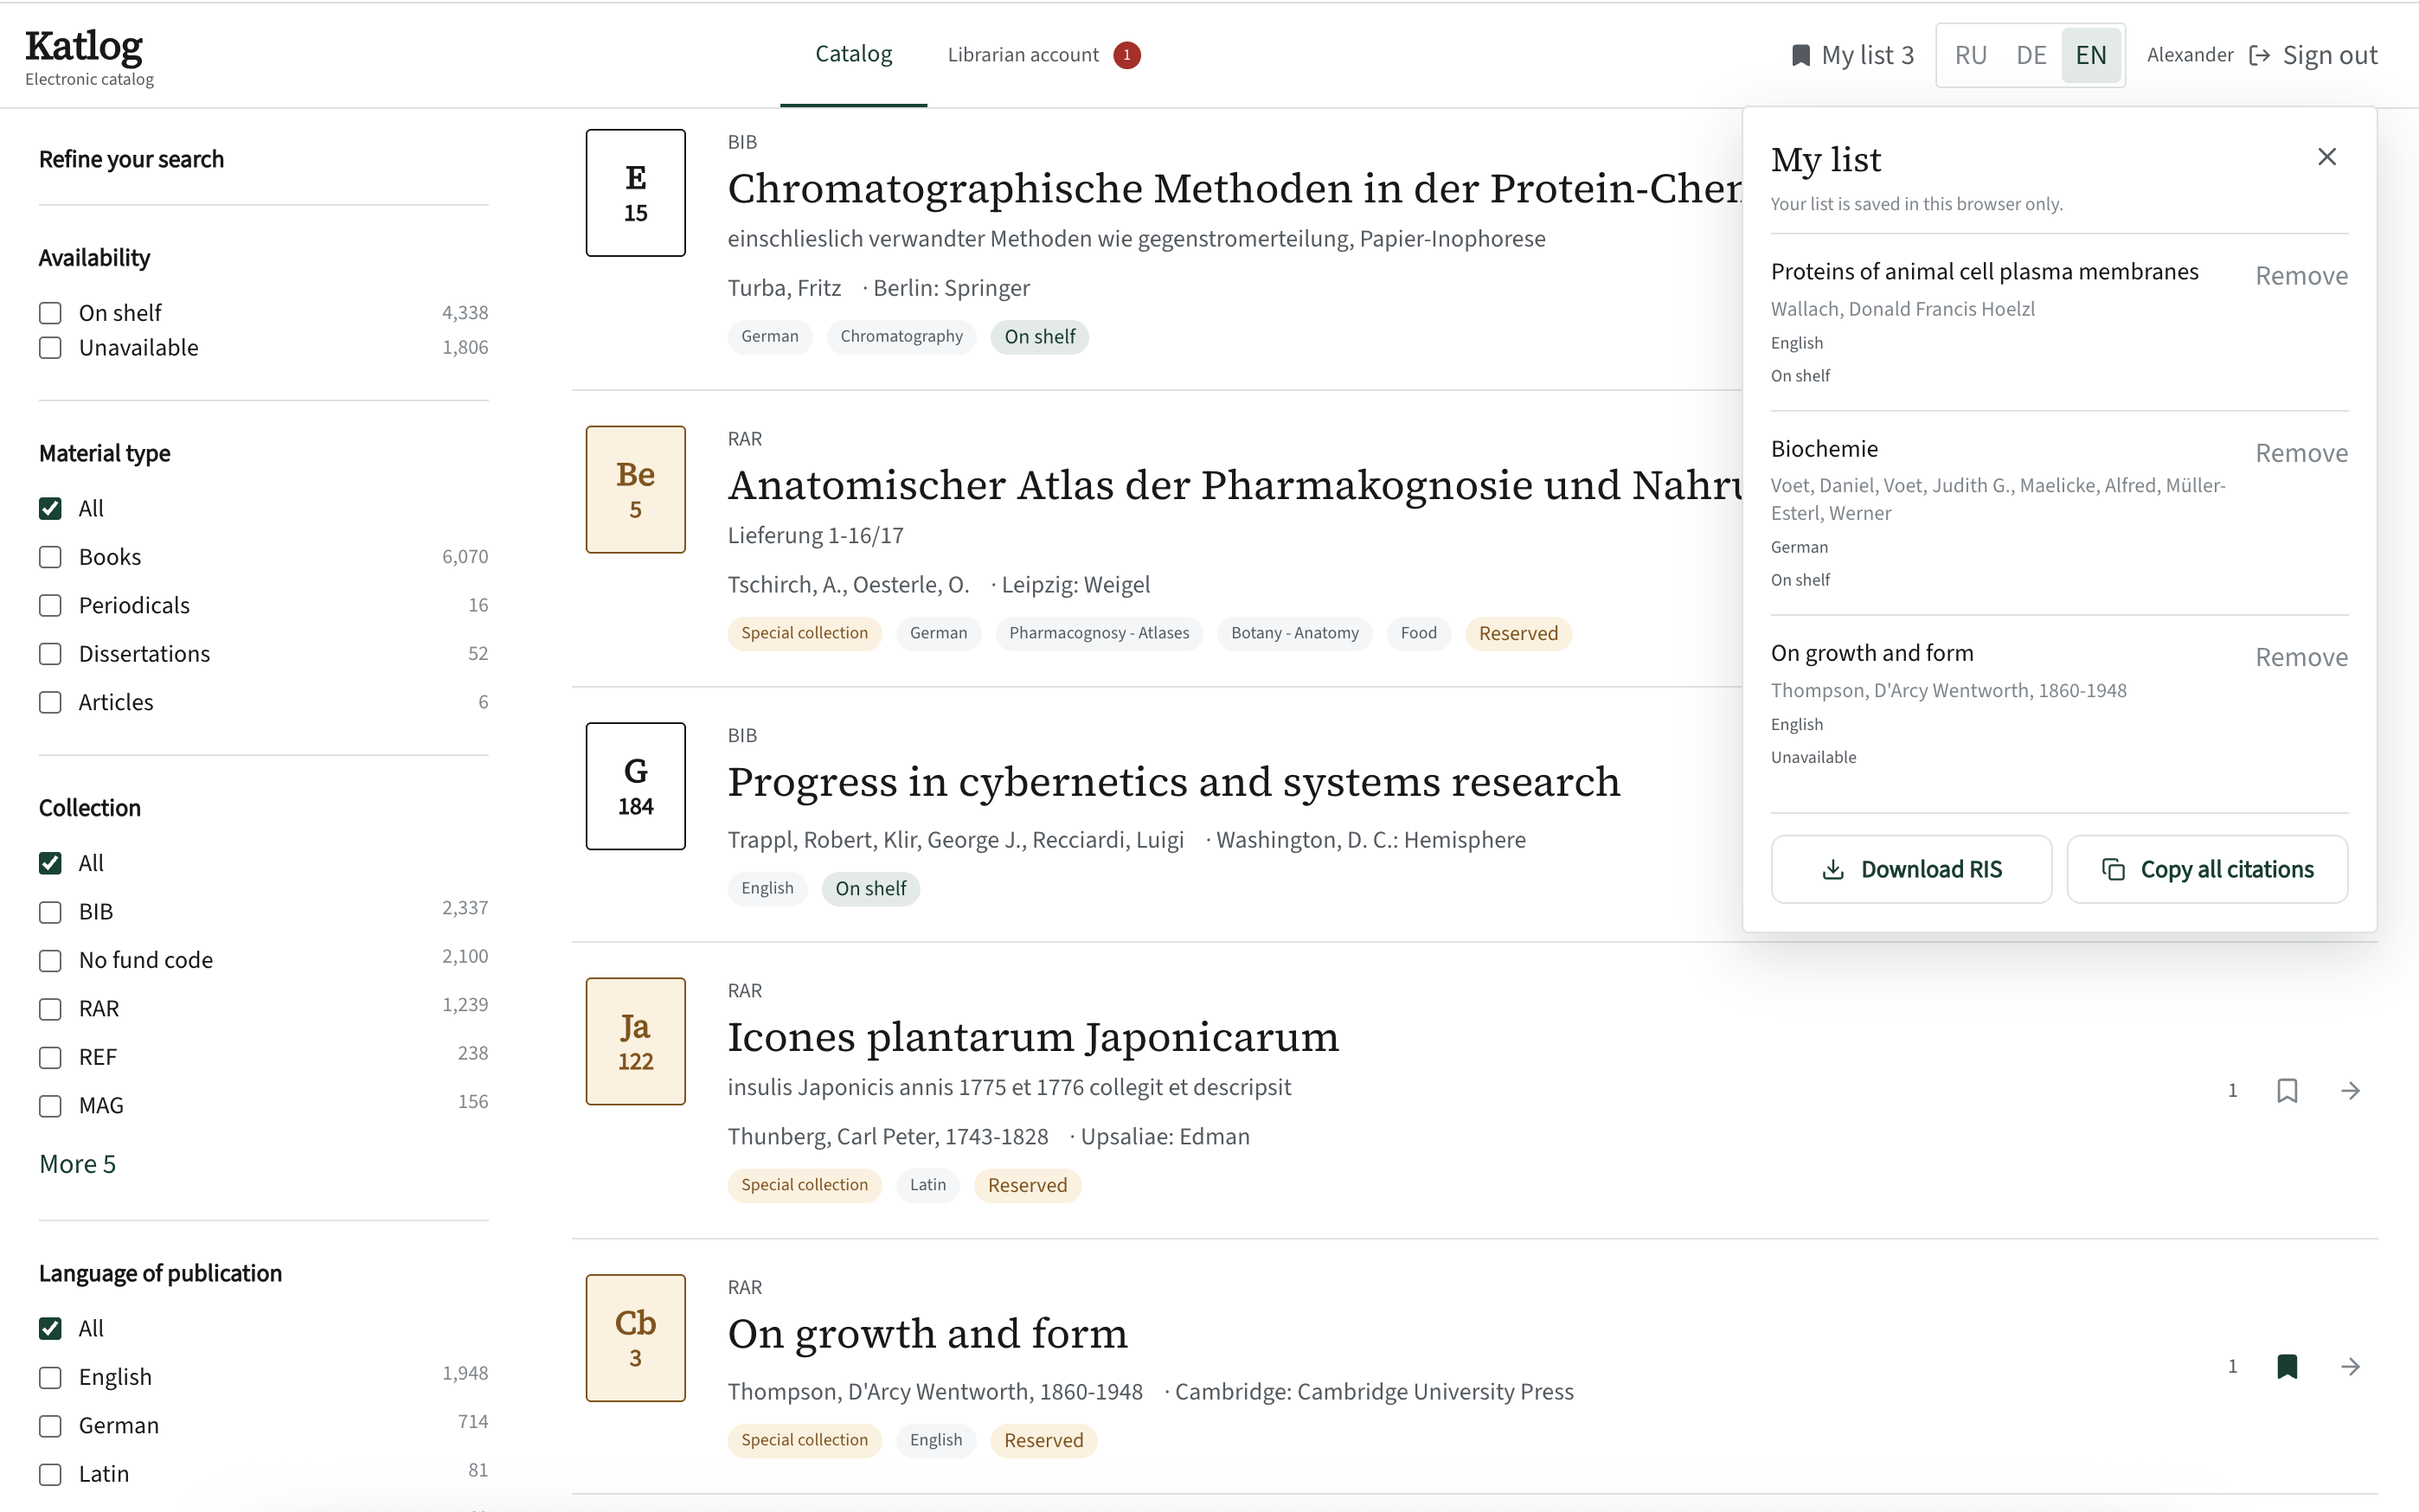Click the Be 5 shelf mark tile
Image resolution: width=2419 pixels, height=1512 pixels.
click(635, 489)
